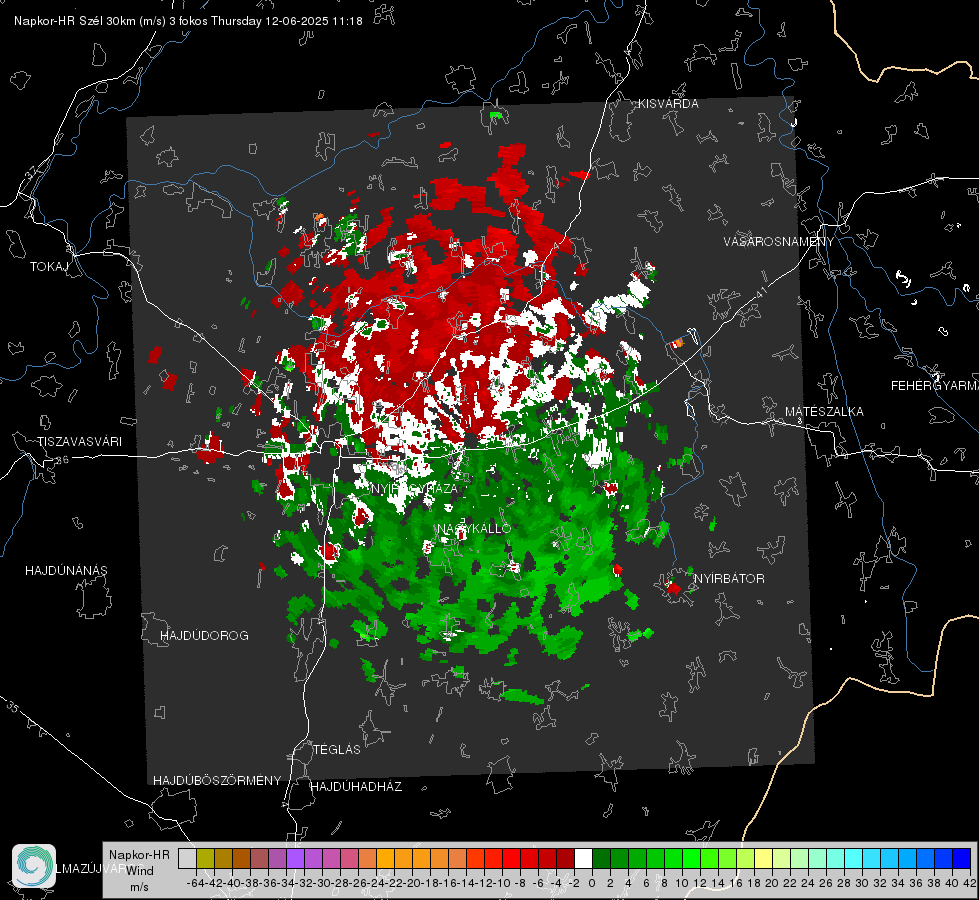Click the NYÍREGYHÁZA city label
979x900 pixels.
coord(415,488)
